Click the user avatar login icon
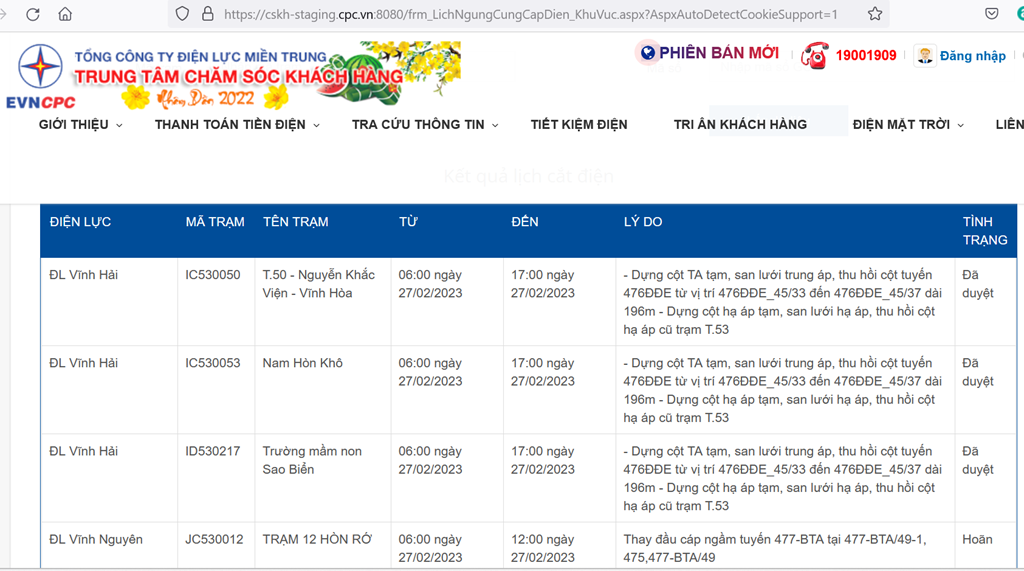 coord(924,55)
